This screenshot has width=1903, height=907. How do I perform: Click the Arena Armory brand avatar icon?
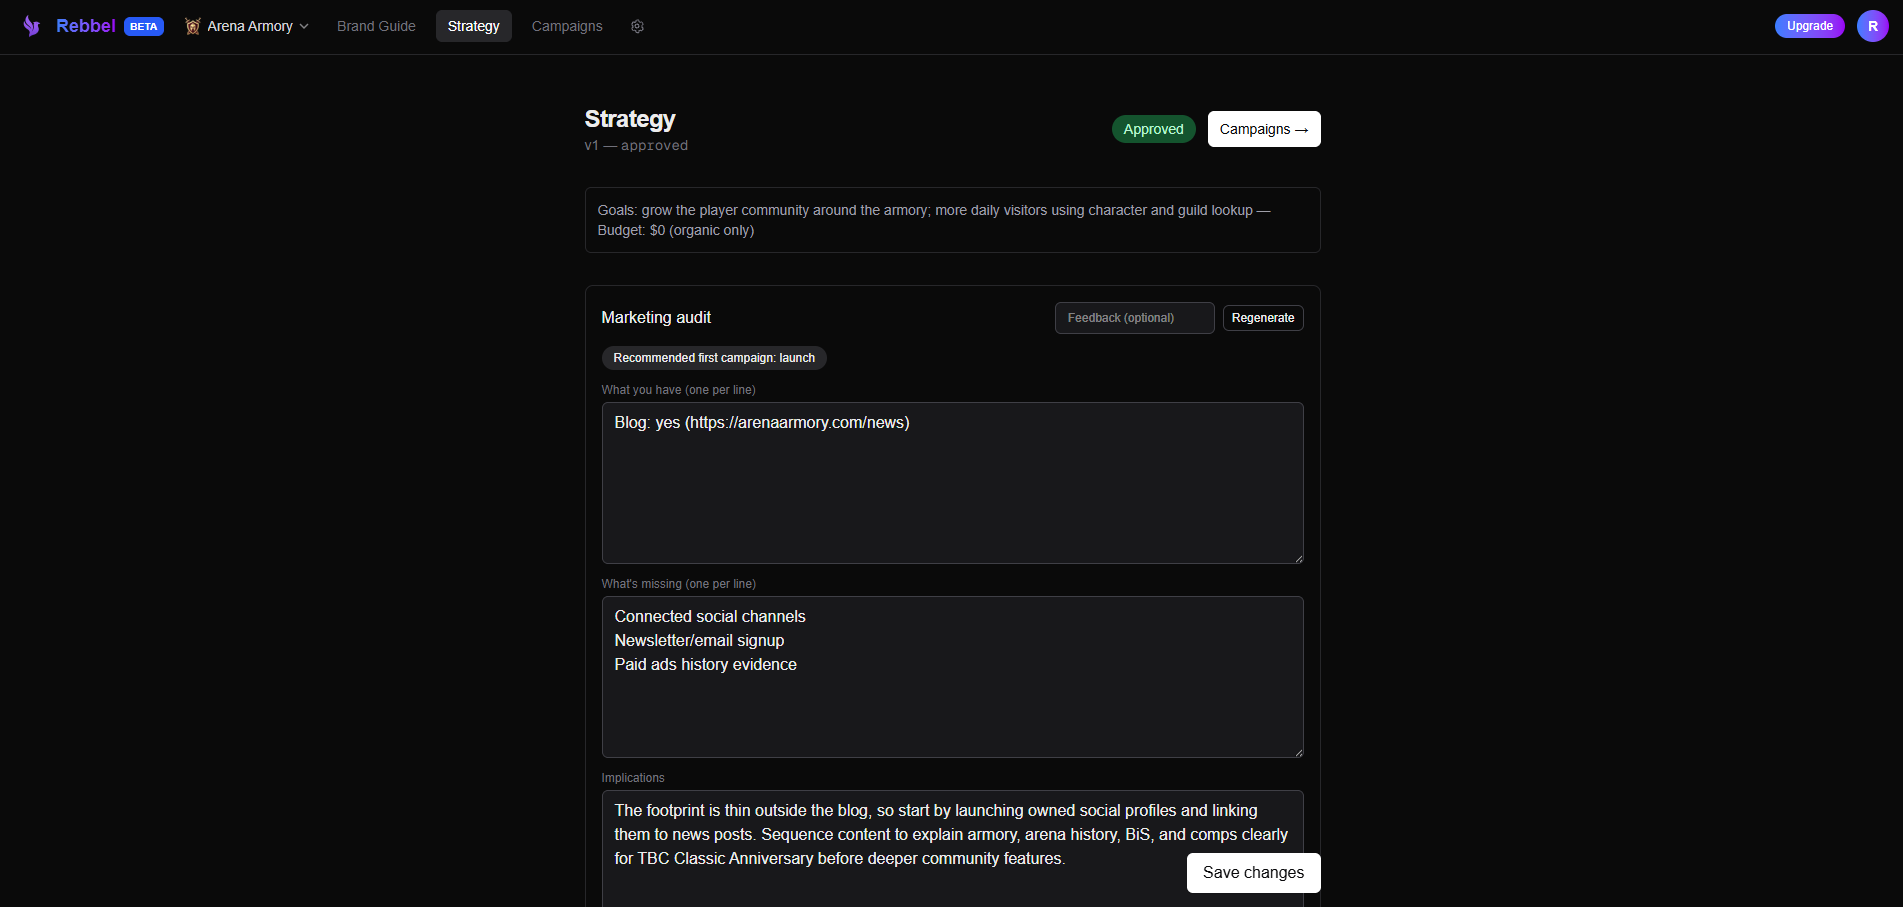(193, 26)
